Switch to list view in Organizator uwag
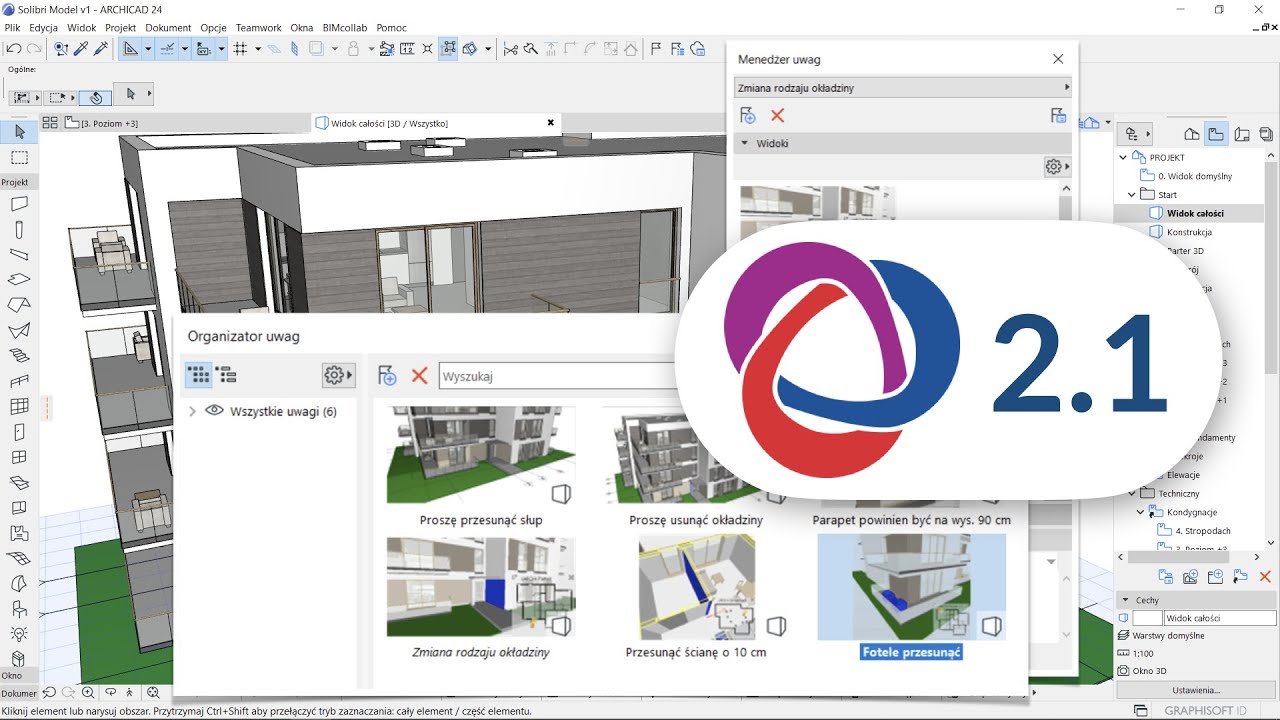1280x720 pixels. point(227,375)
